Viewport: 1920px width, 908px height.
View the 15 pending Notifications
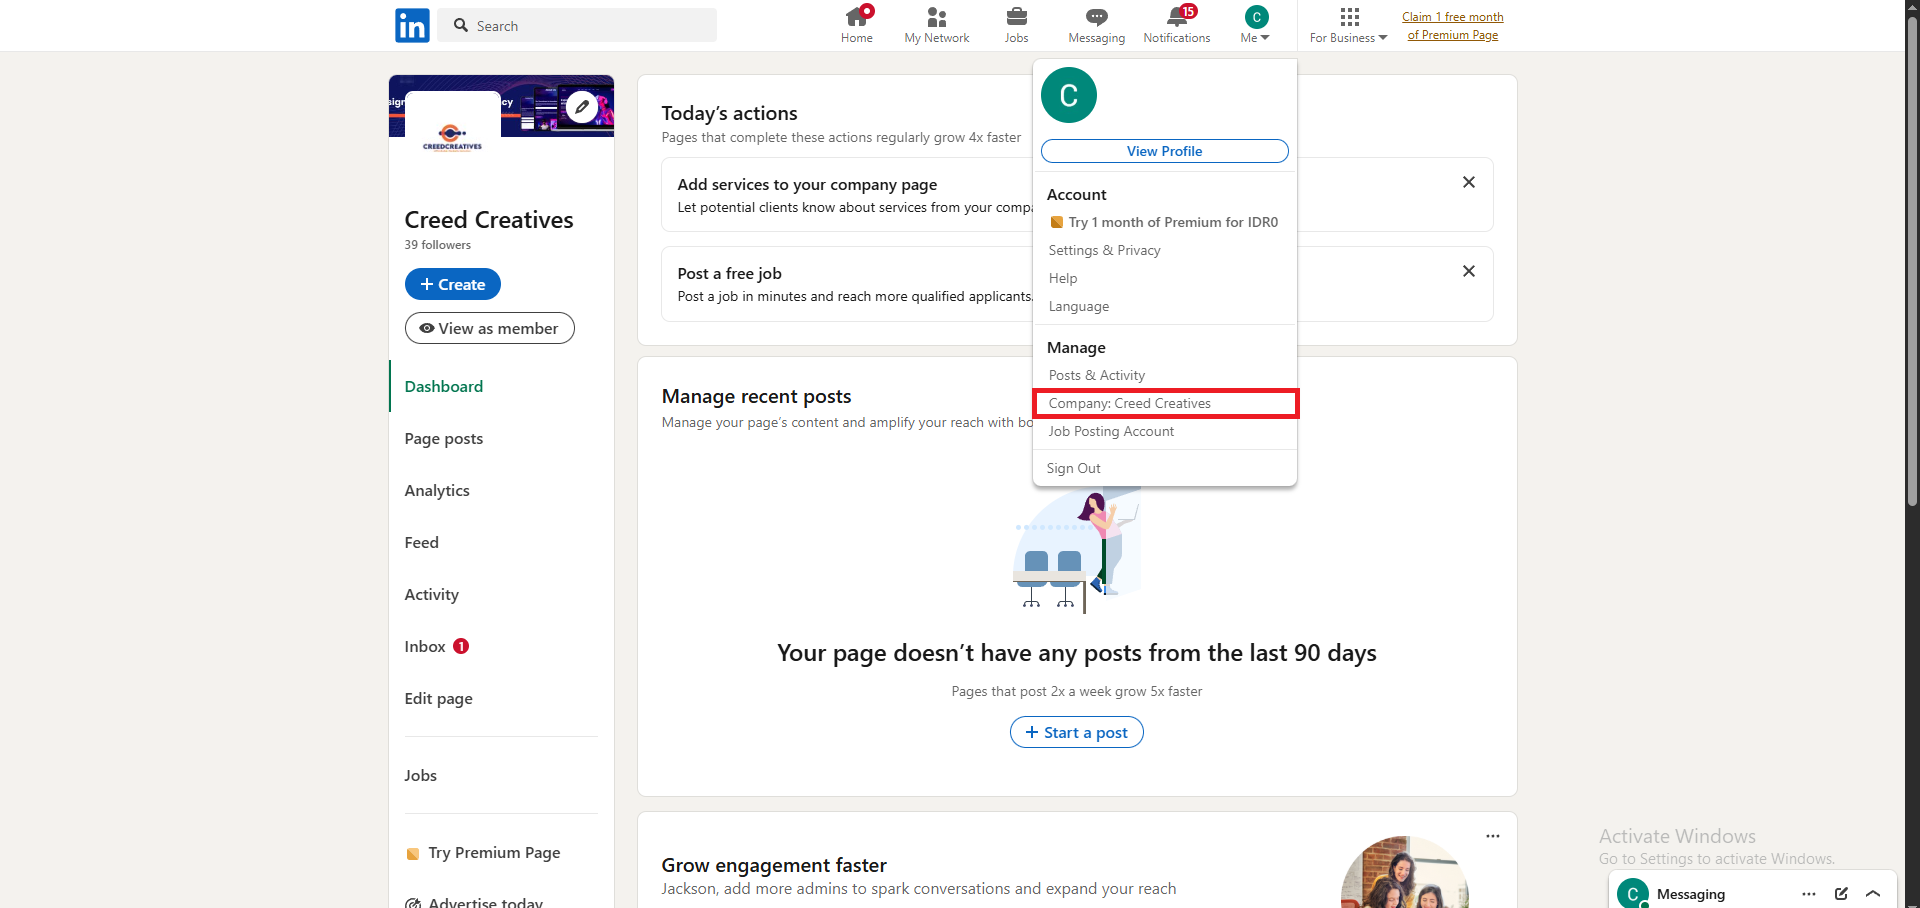coord(1177,24)
